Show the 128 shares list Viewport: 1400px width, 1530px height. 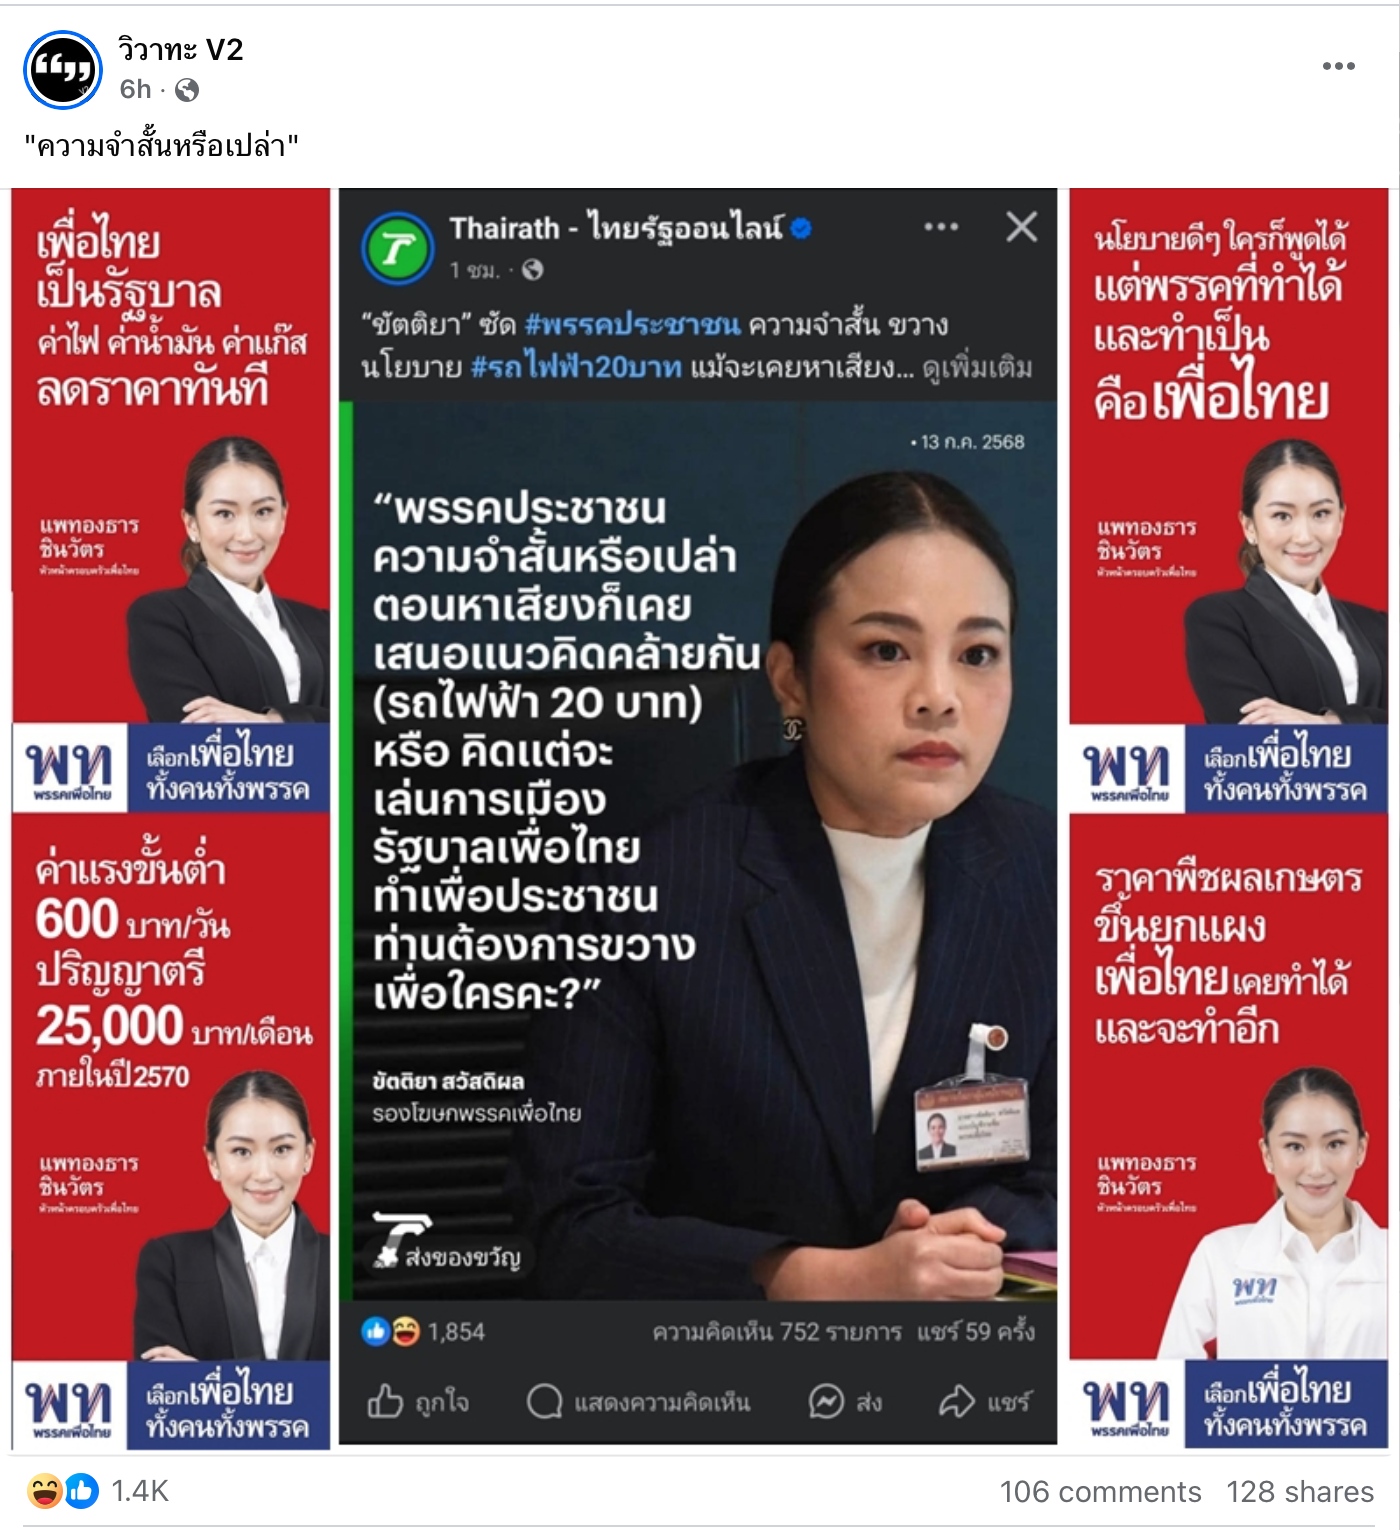(x=1300, y=1492)
